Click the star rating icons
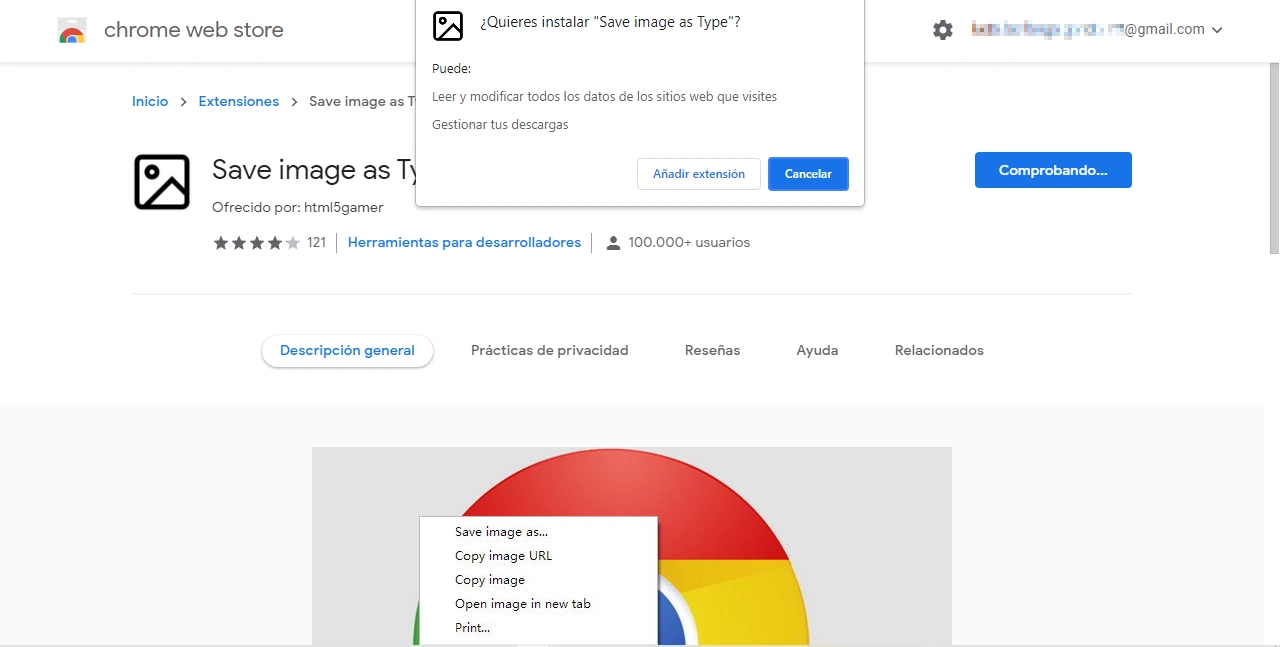The height and width of the screenshot is (647, 1280). pyautogui.click(x=256, y=242)
